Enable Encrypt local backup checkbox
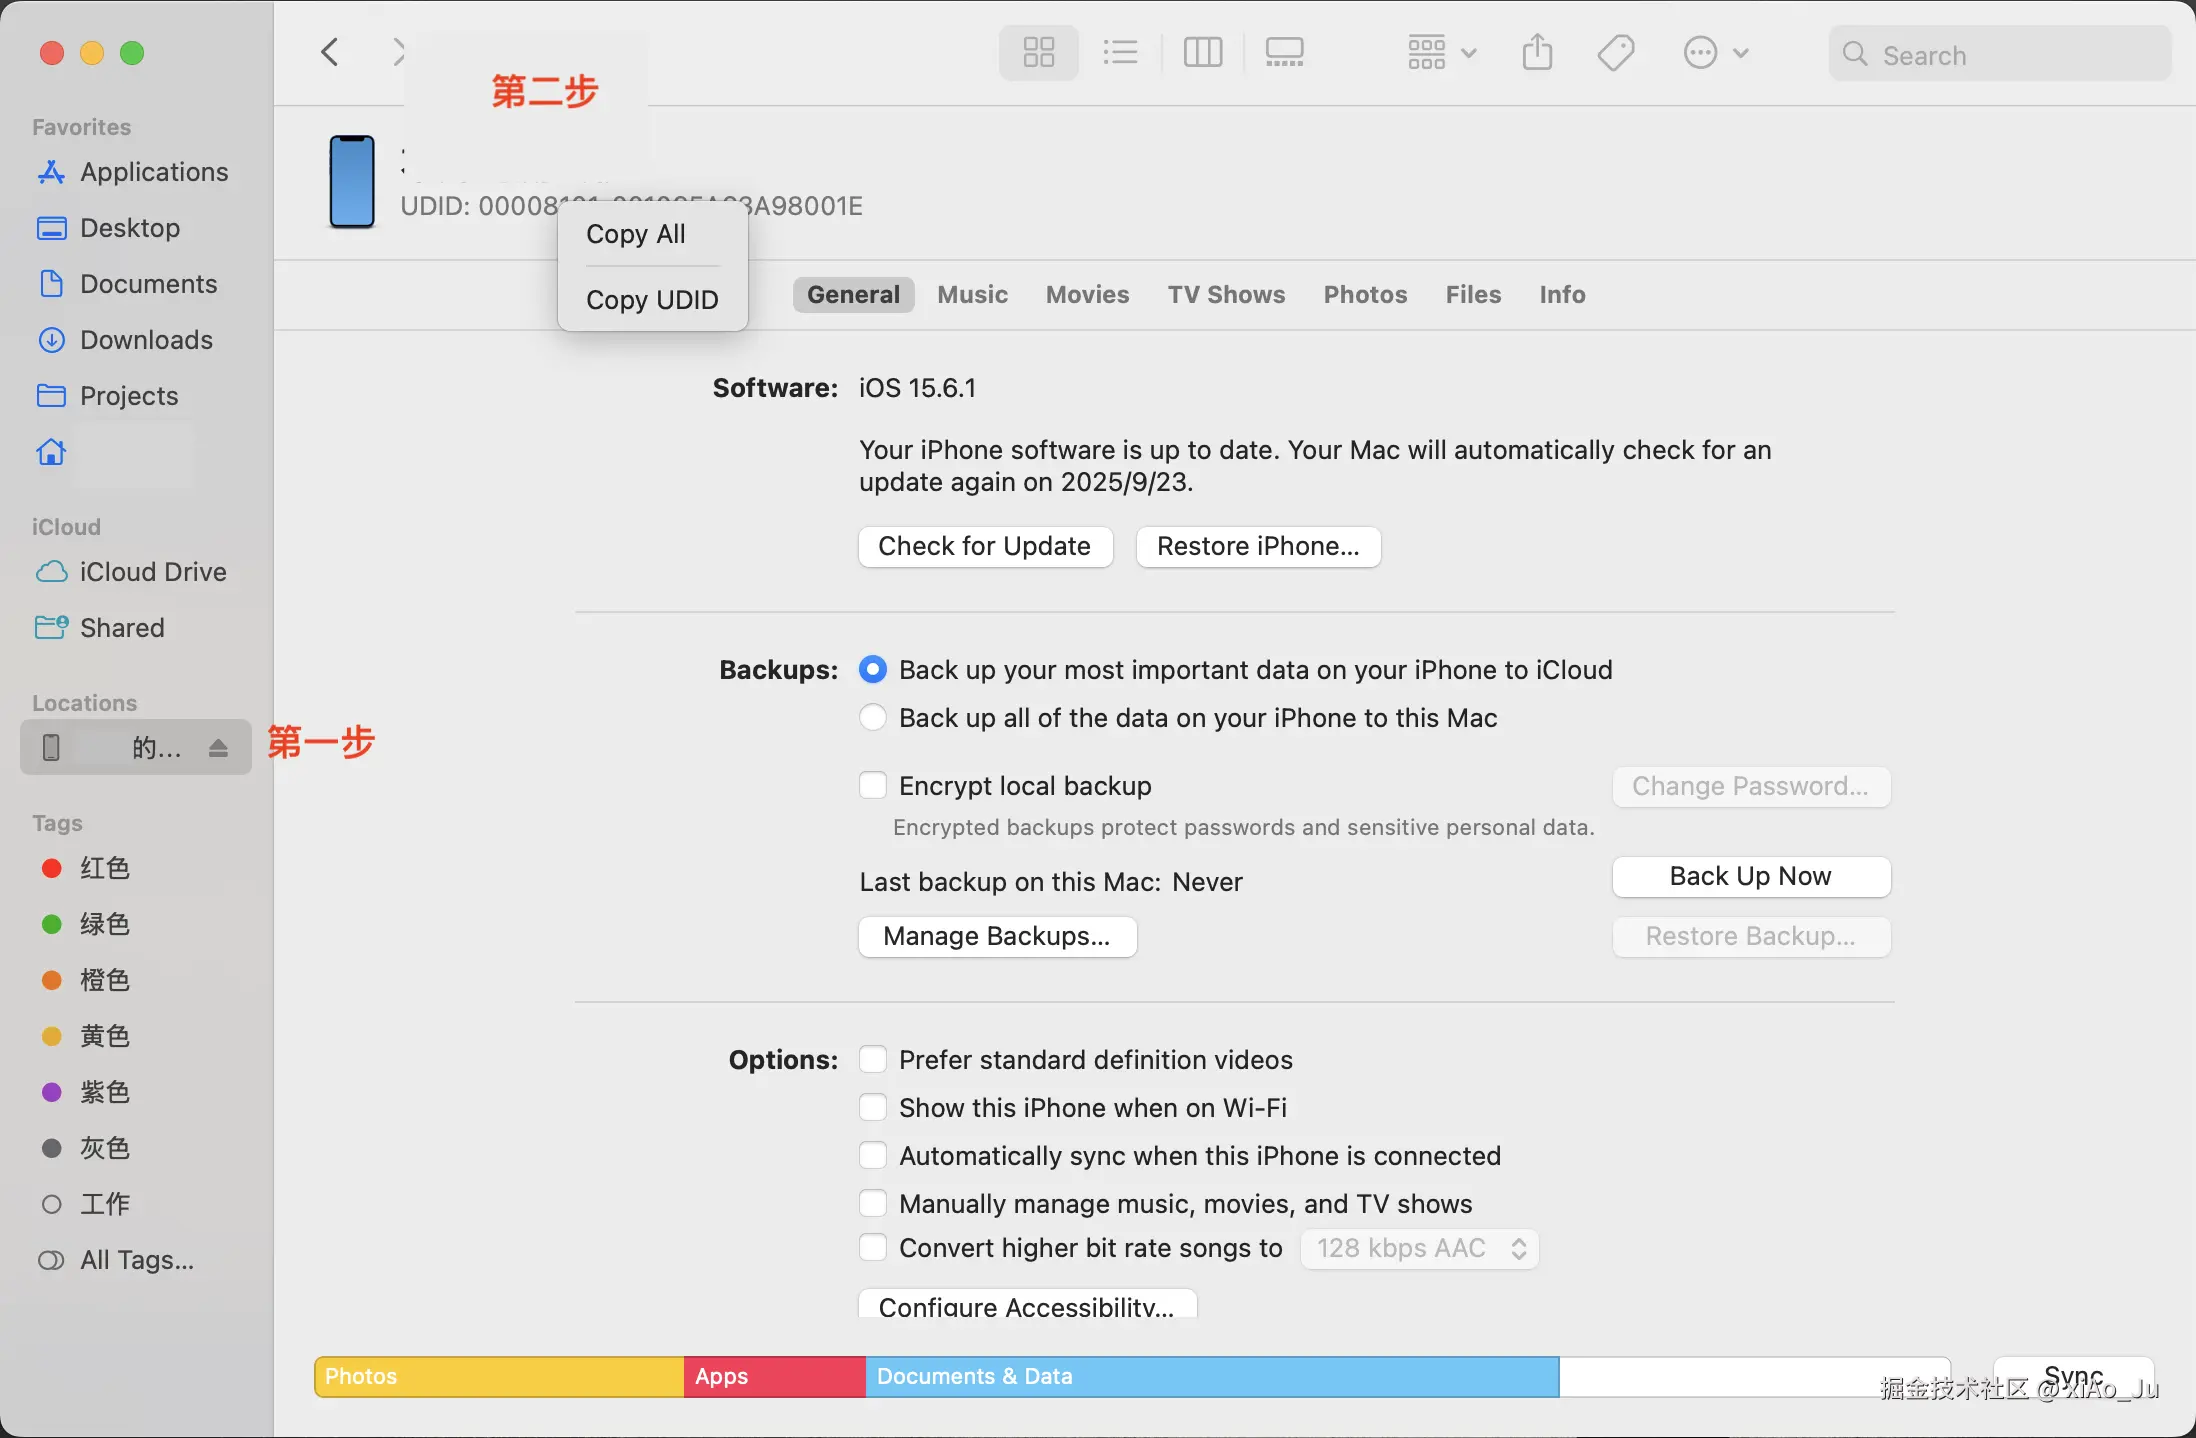2196x1438 pixels. (x=873, y=786)
